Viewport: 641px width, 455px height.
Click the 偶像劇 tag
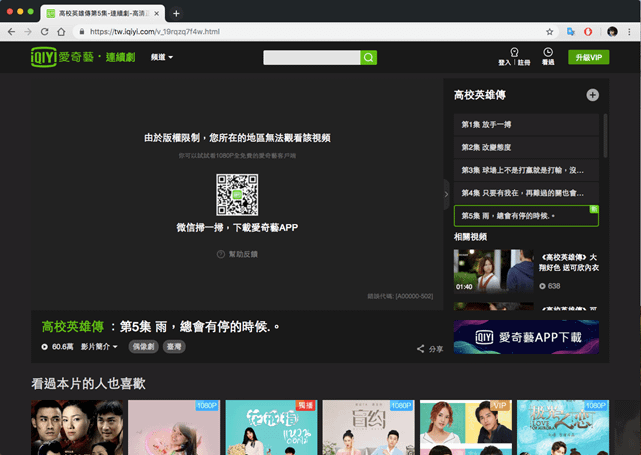pyautogui.click(x=143, y=347)
